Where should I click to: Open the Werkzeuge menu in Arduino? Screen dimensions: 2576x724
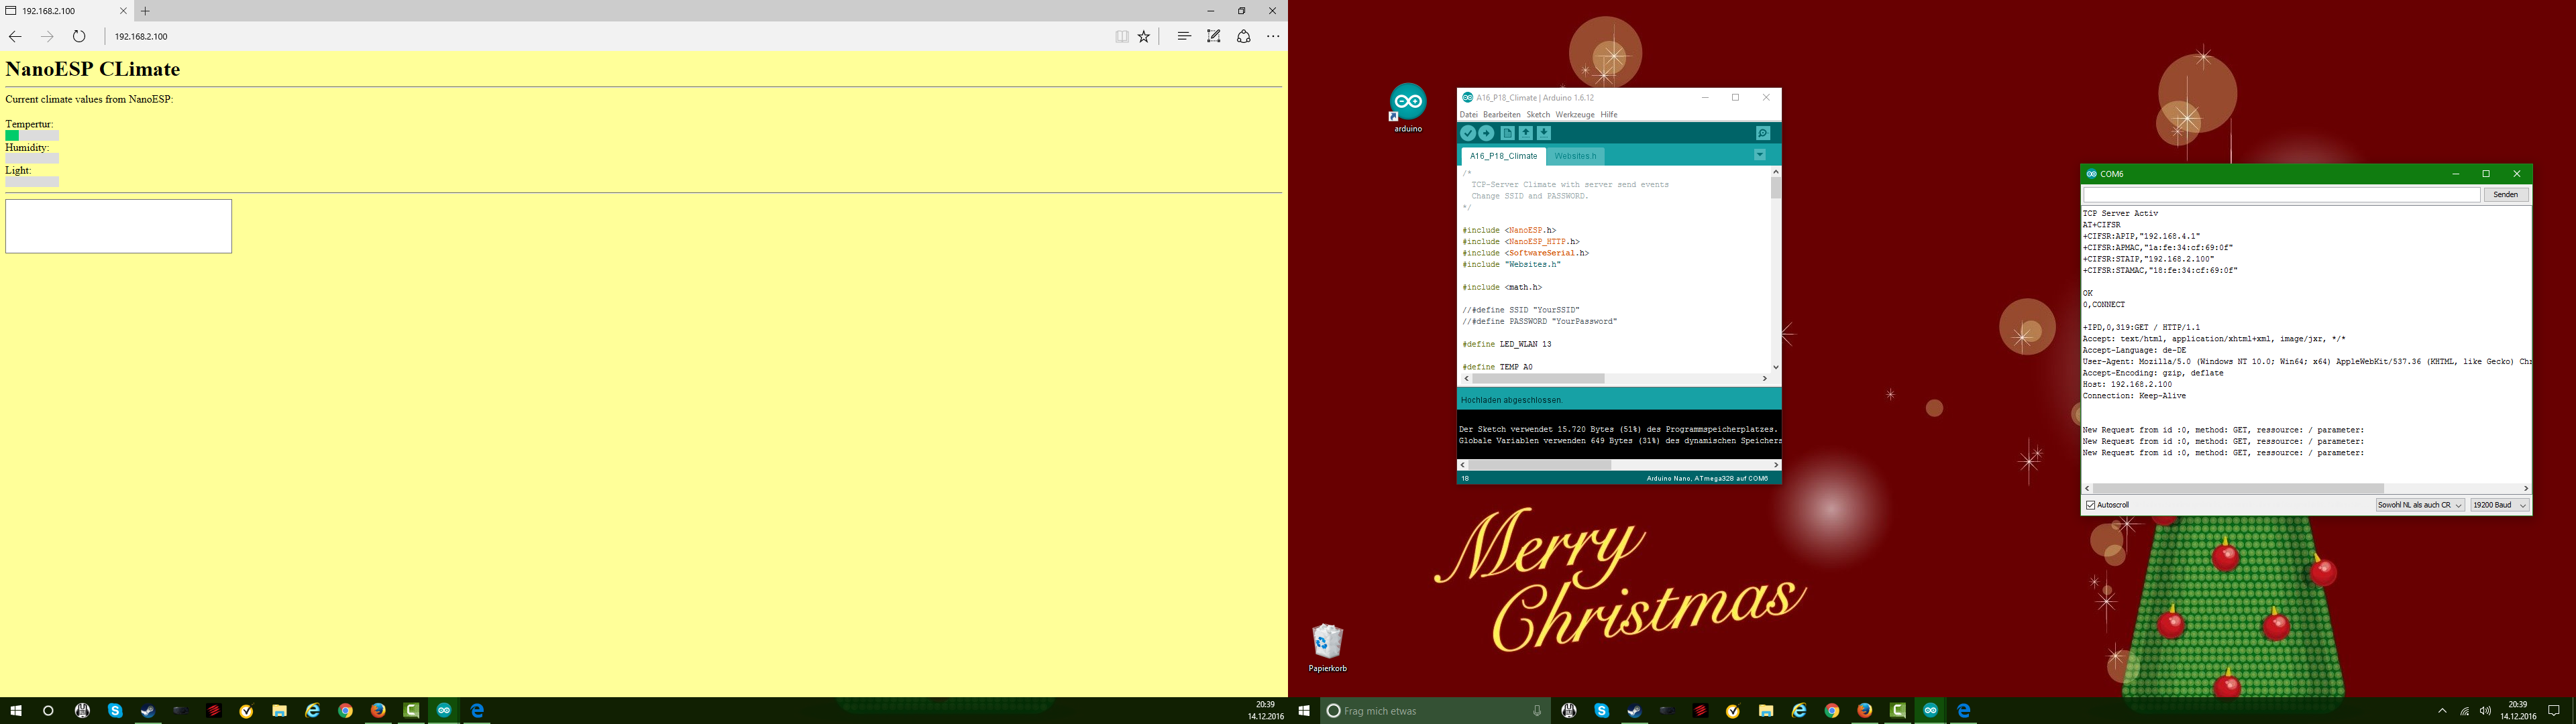click(x=1575, y=115)
